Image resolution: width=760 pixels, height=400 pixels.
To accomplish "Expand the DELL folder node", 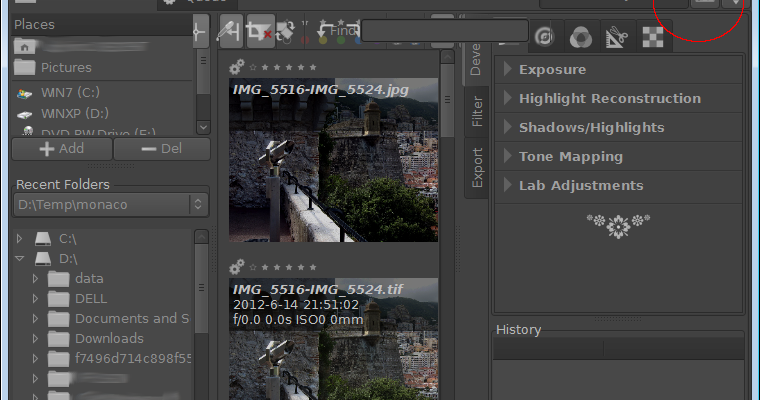I will pos(35,299).
